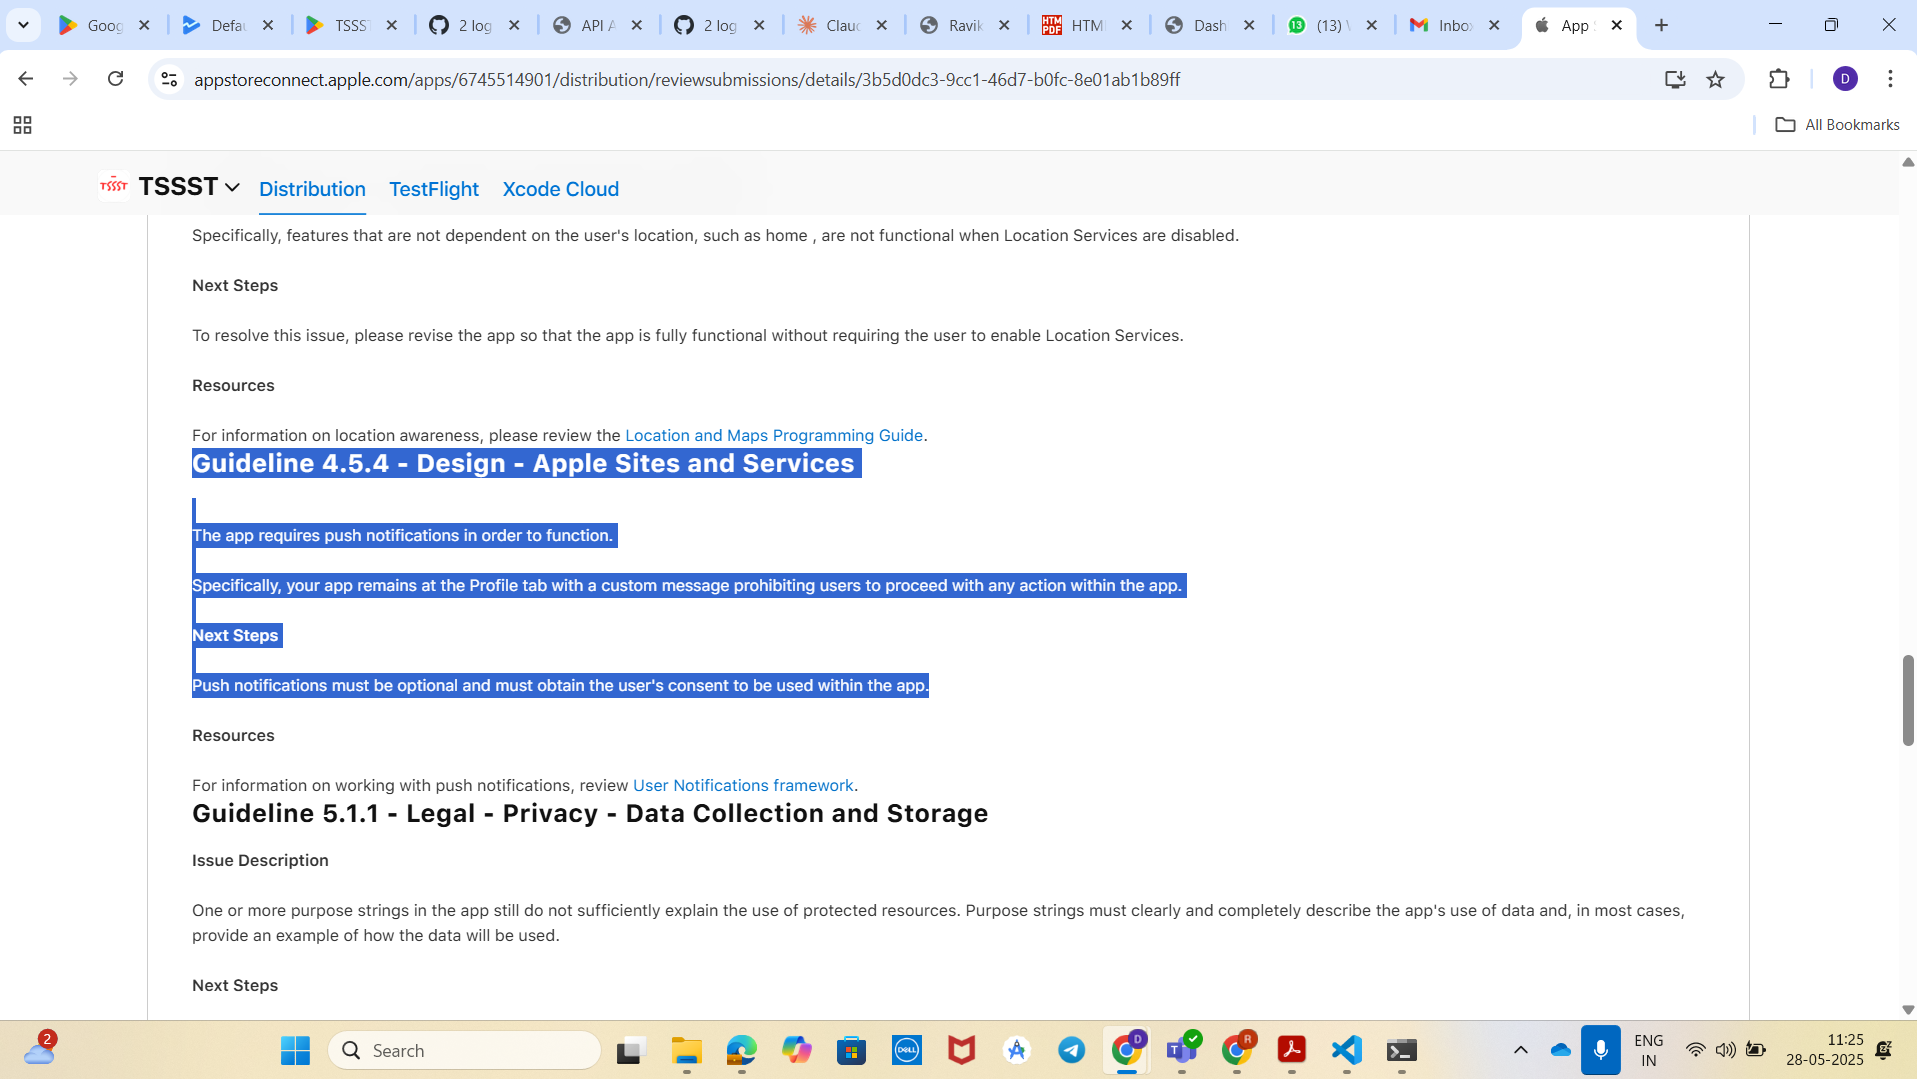Click the All Bookmarks folder button
The height and width of the screenshot is (1079, 1917).
pos(1837,125)
